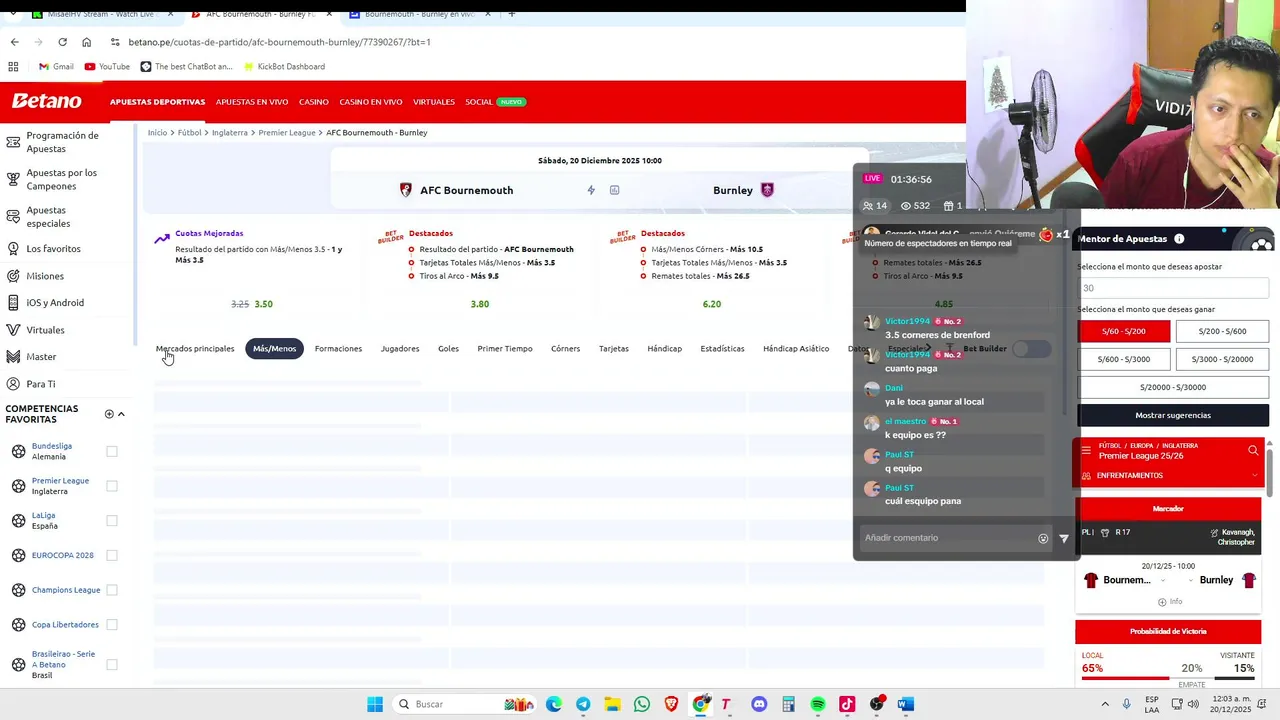Screen dimensions: 1280x720
Task: Click the Betano logo
Action: [x=46, y=101]
